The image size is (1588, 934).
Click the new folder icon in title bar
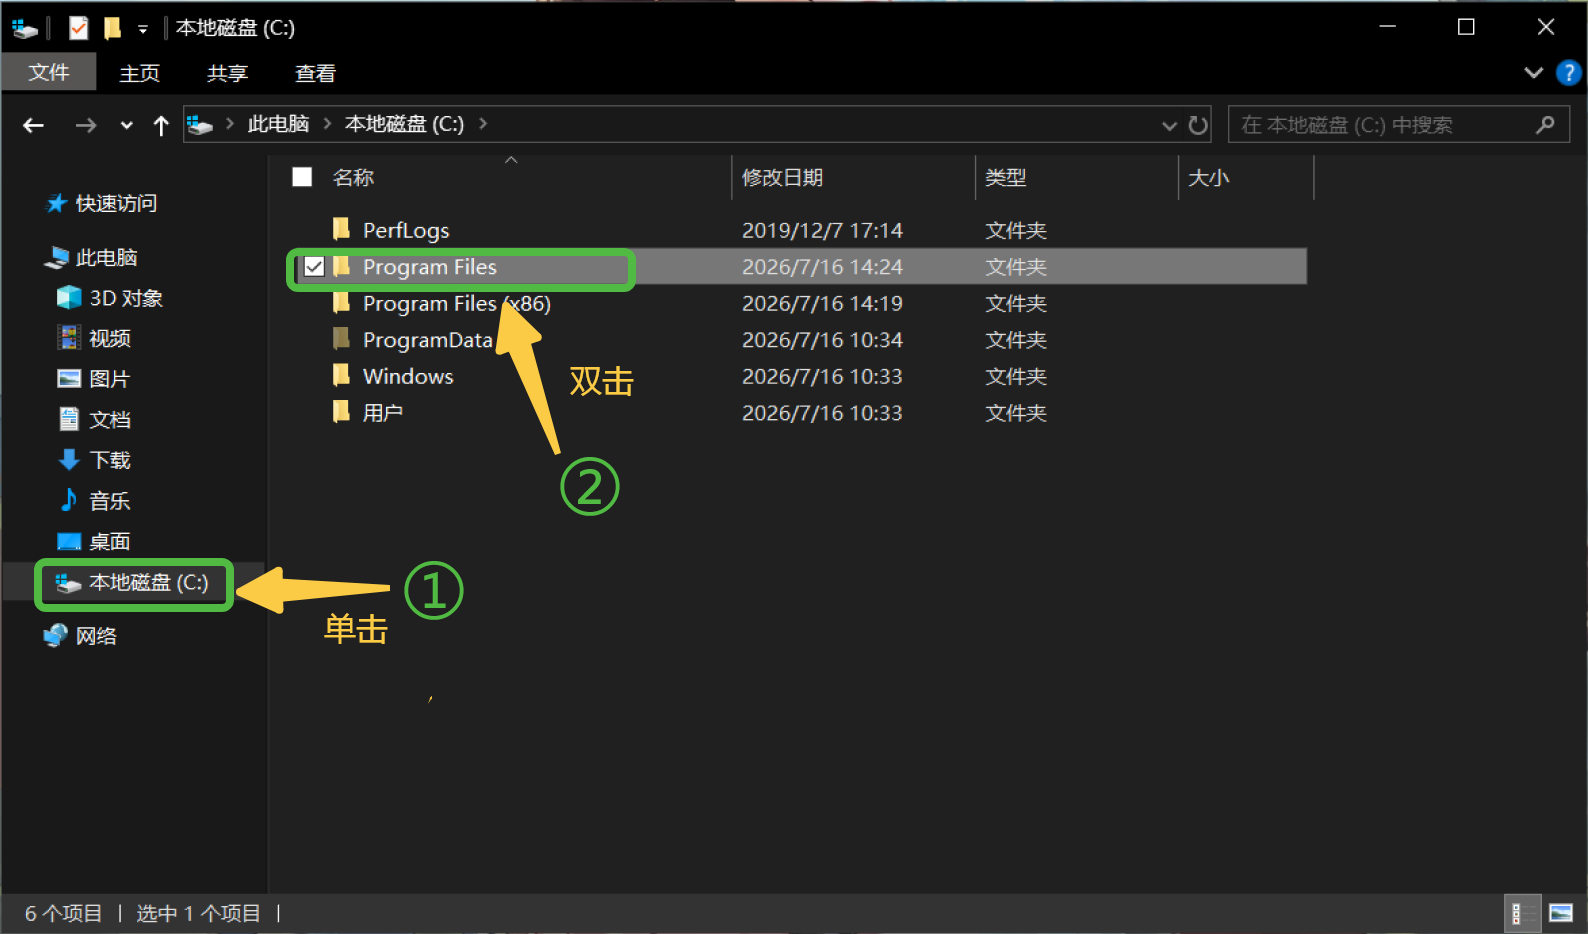click(x=113, y=28)
